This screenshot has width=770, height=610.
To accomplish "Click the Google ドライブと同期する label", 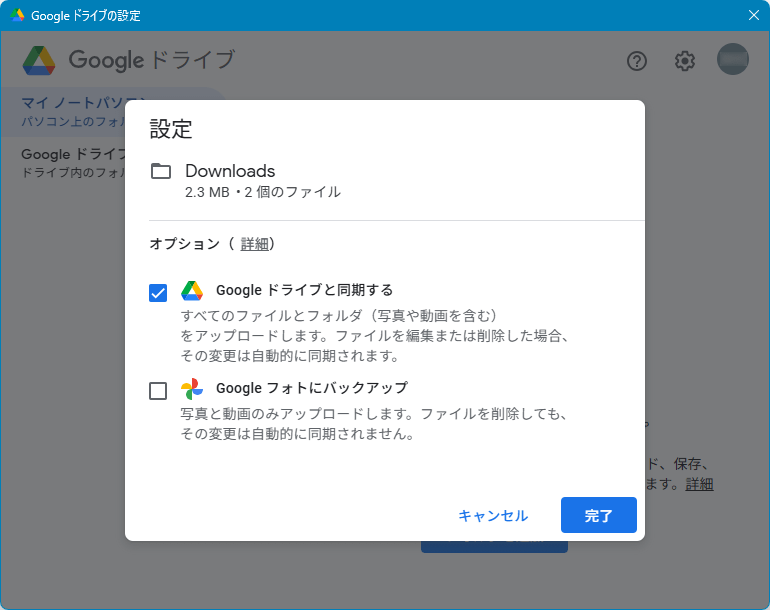I will coord(304,290).
